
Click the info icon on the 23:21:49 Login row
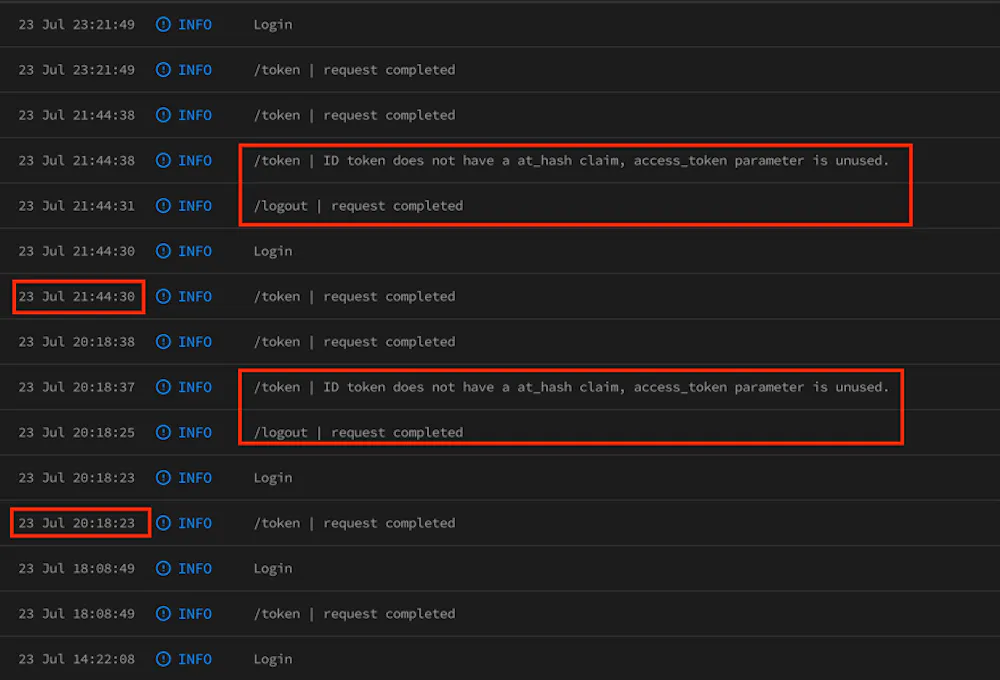163,24
